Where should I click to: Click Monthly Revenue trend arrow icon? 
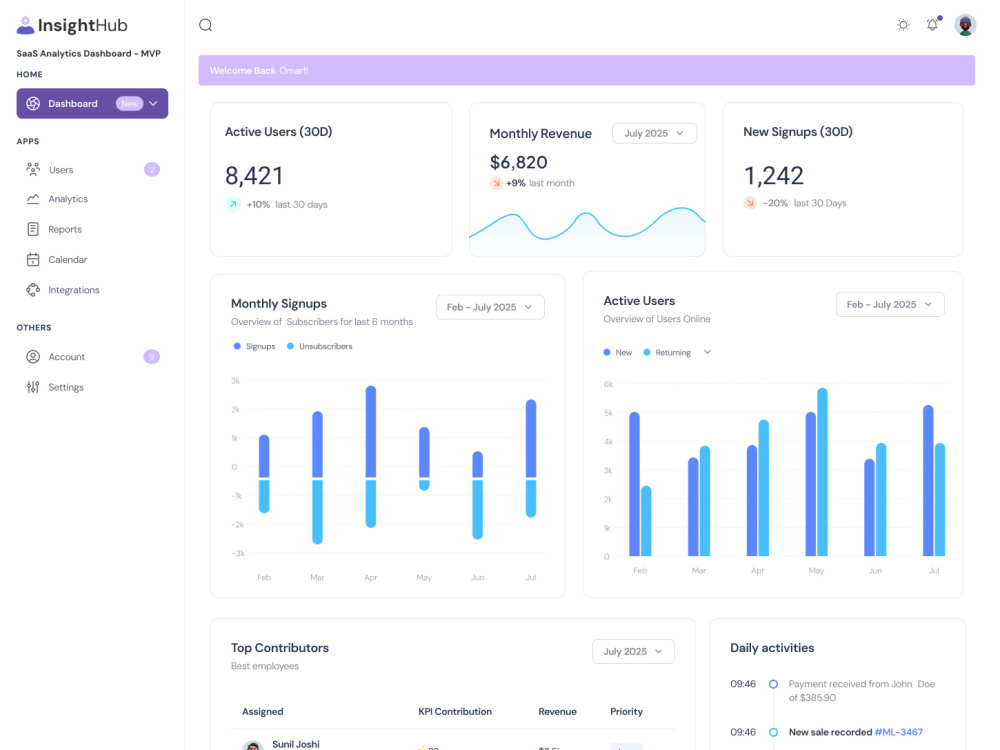pos(496,183)
